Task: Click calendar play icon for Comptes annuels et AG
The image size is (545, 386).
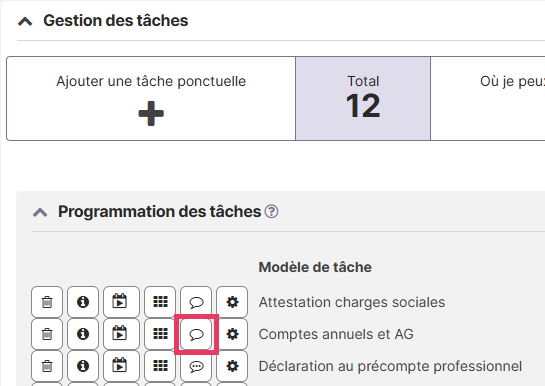Action: coord(120,334)
